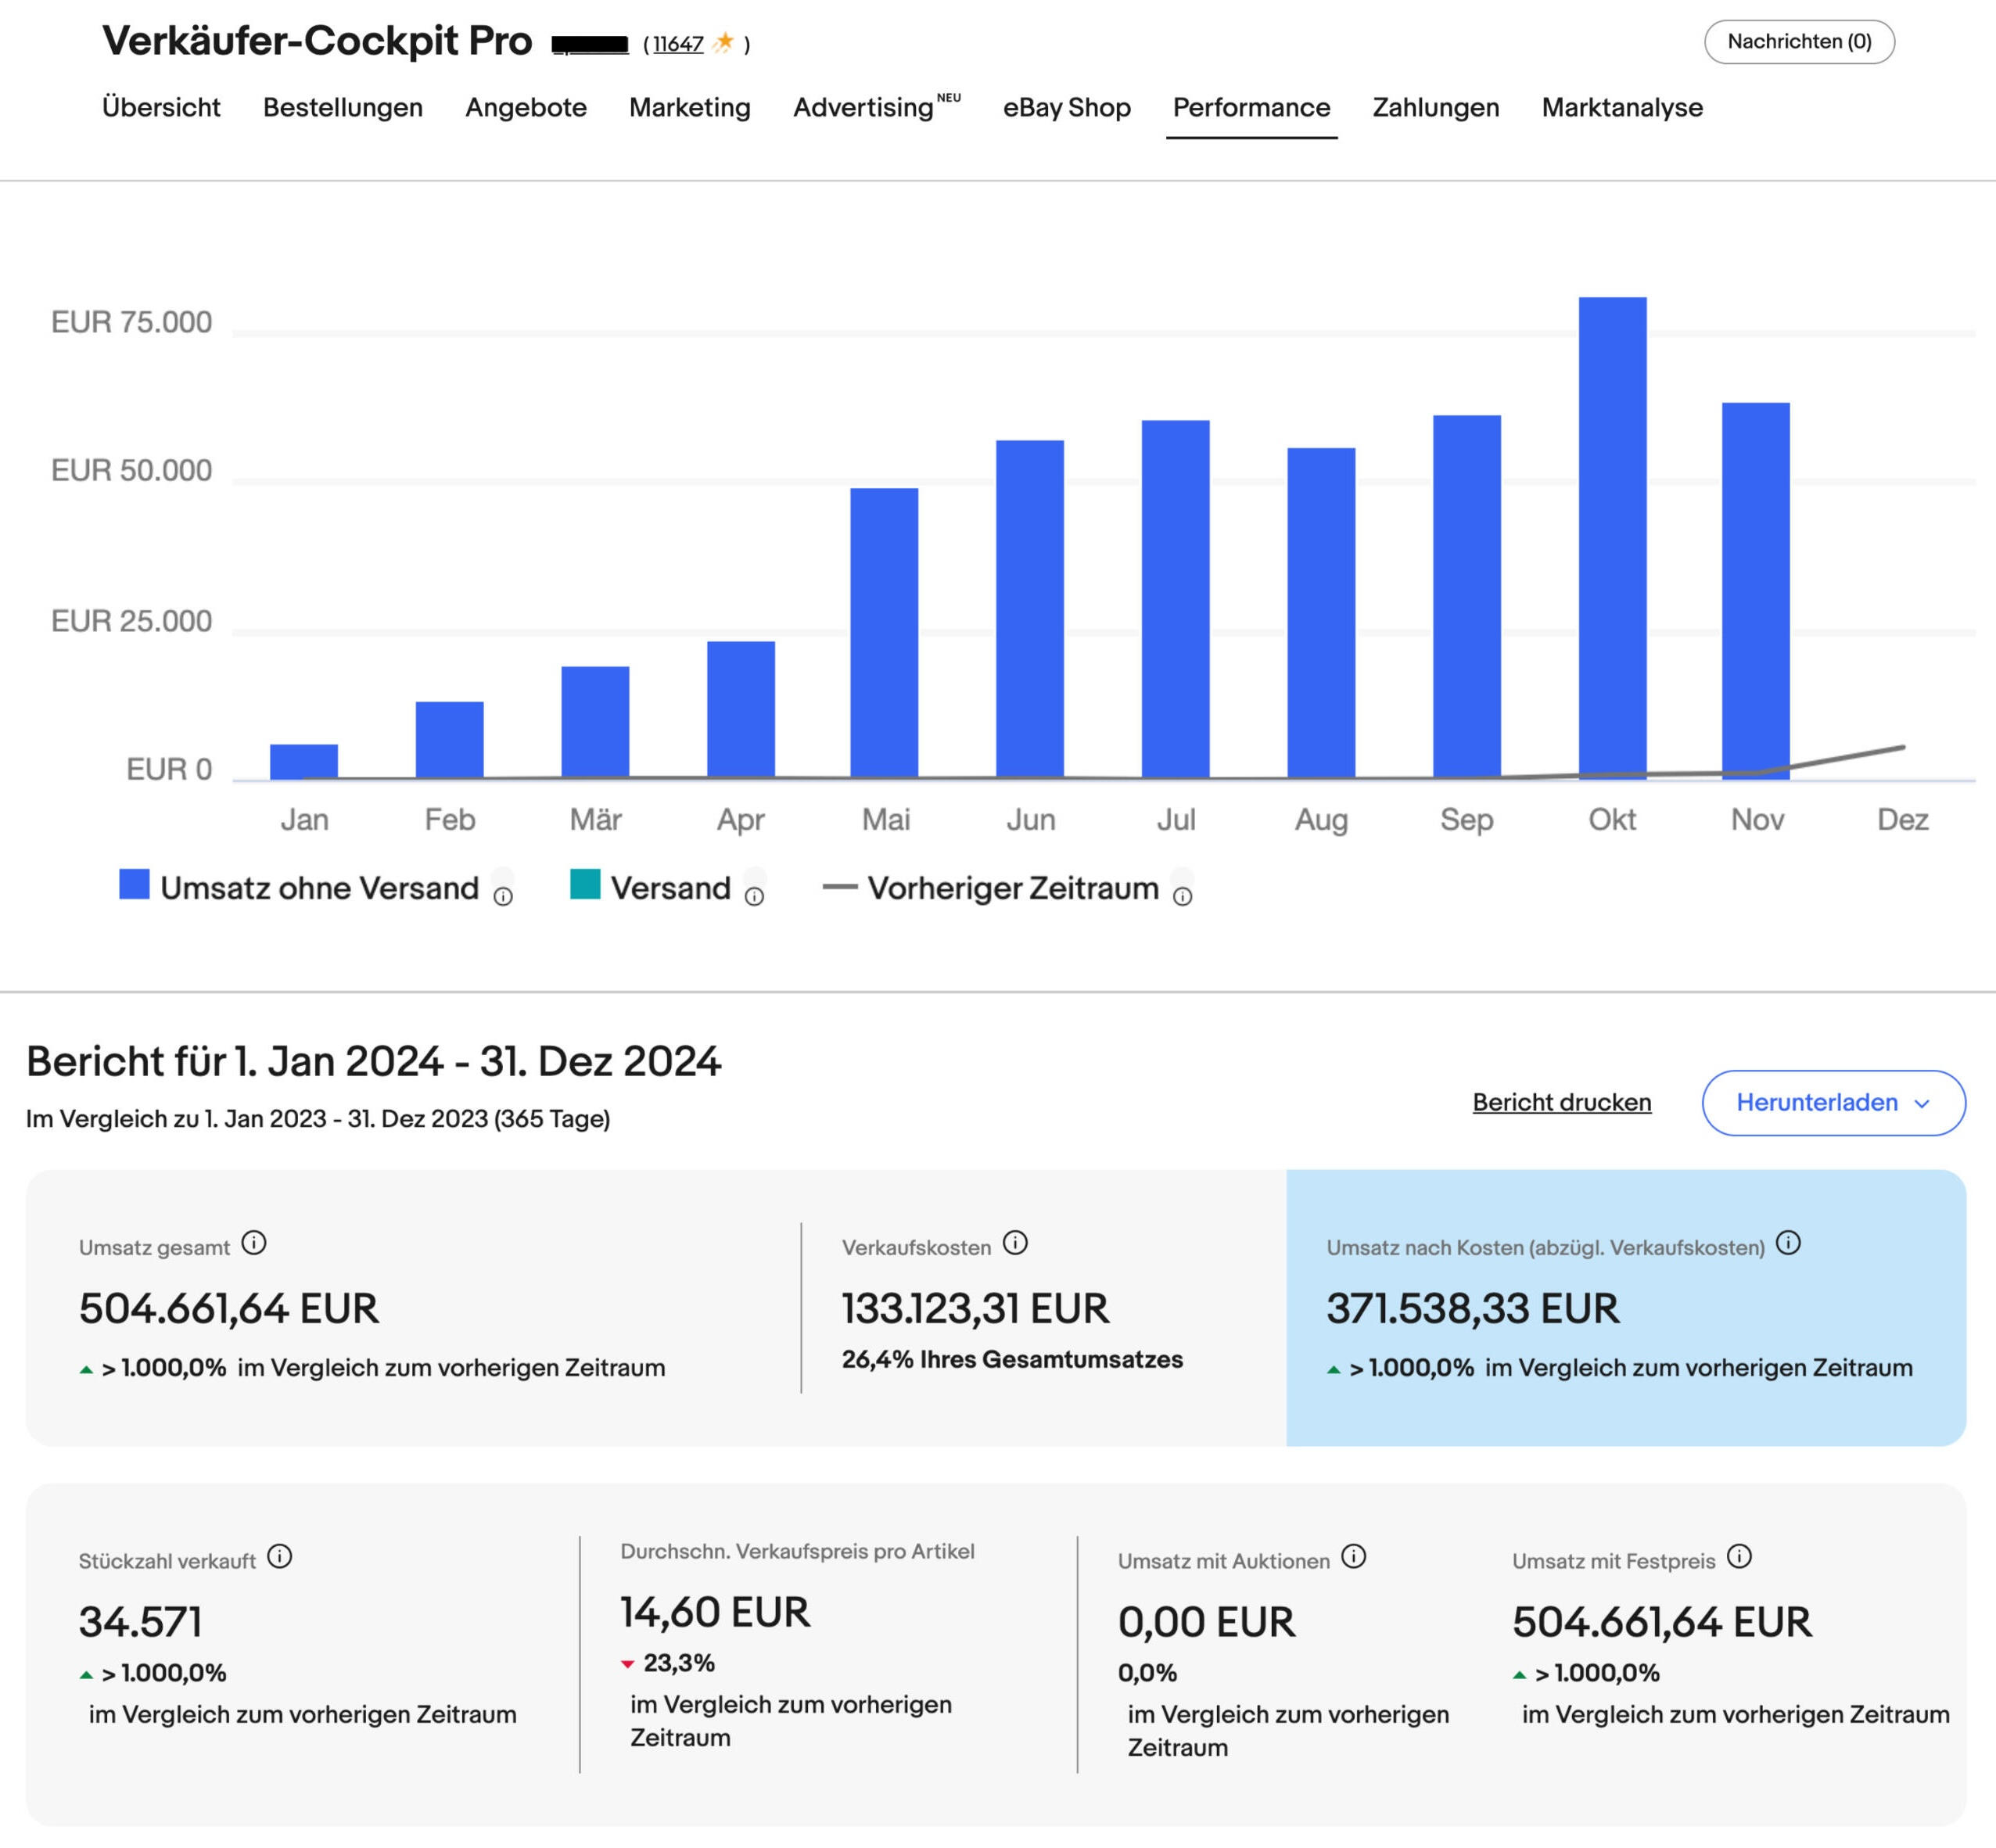
Task: Switch to the Marktanalyse tab
Action: 1621,108
